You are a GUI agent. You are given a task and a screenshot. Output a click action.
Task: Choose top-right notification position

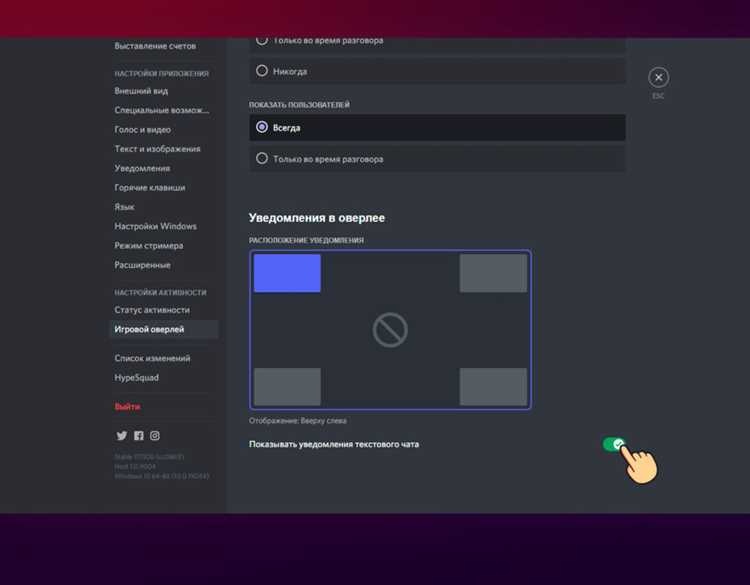coord(493,273)
